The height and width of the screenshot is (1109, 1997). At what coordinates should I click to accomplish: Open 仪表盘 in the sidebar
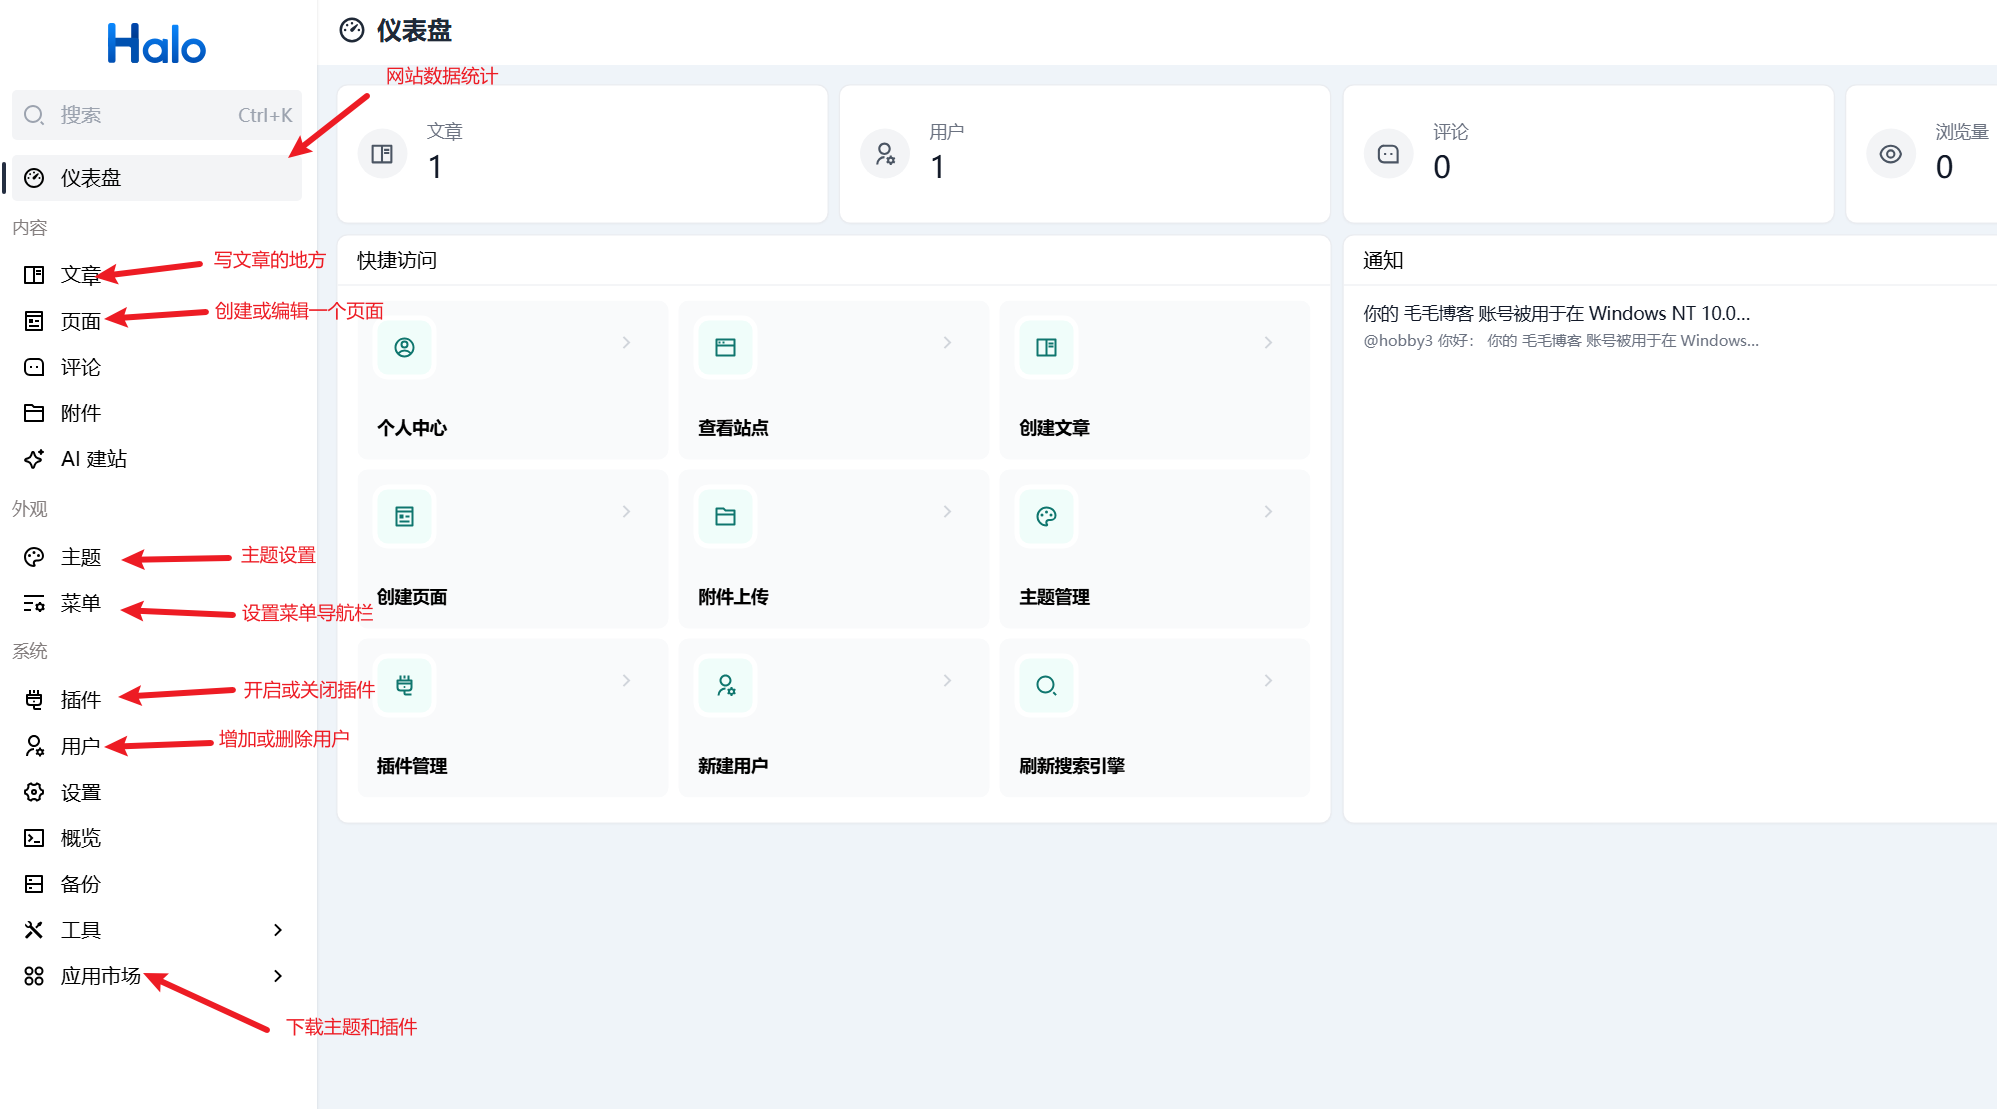(90, 178)
